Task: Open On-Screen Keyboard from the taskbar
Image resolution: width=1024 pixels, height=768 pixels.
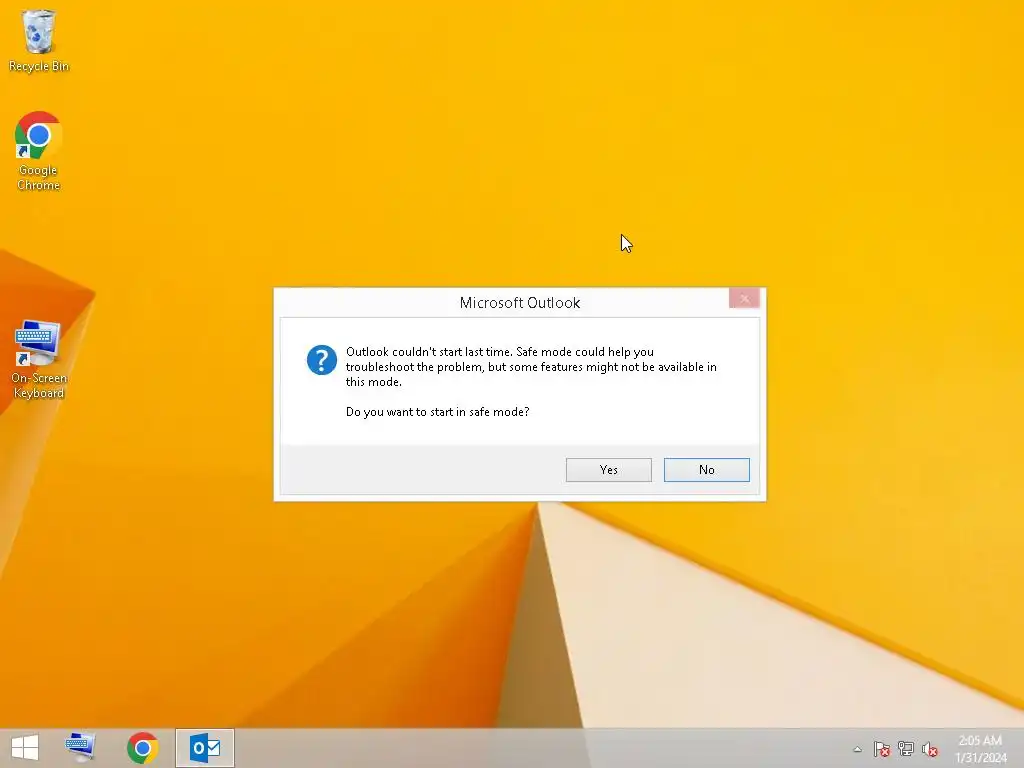Action: (x=81, y=748)
